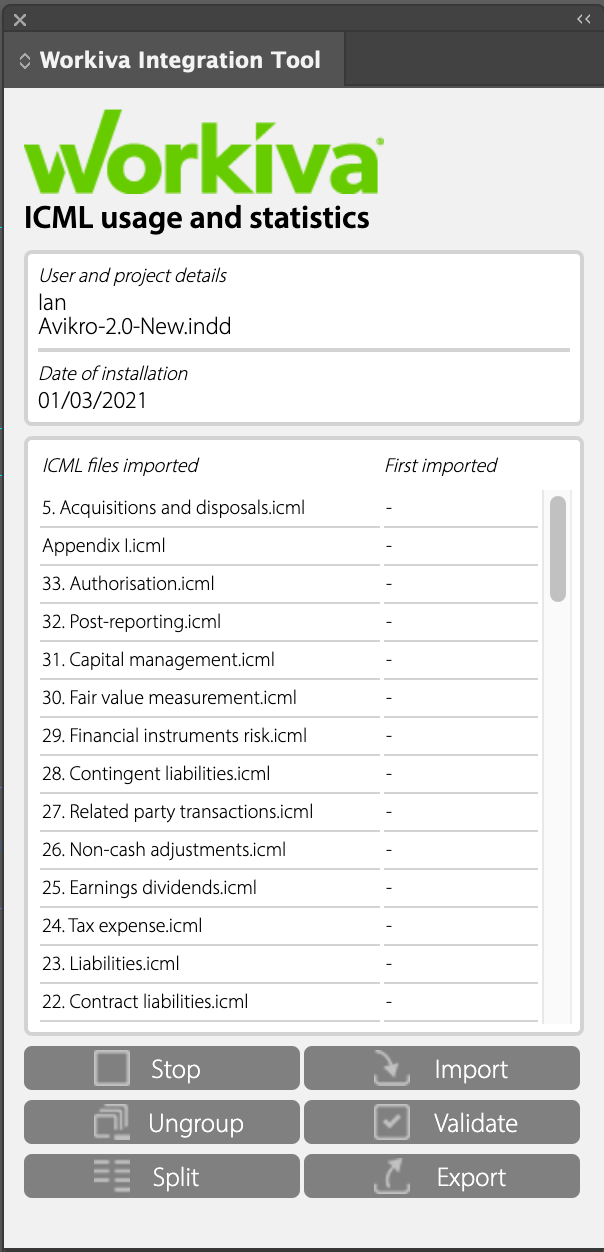Click the Workiva logo

[x=203, y=153]
